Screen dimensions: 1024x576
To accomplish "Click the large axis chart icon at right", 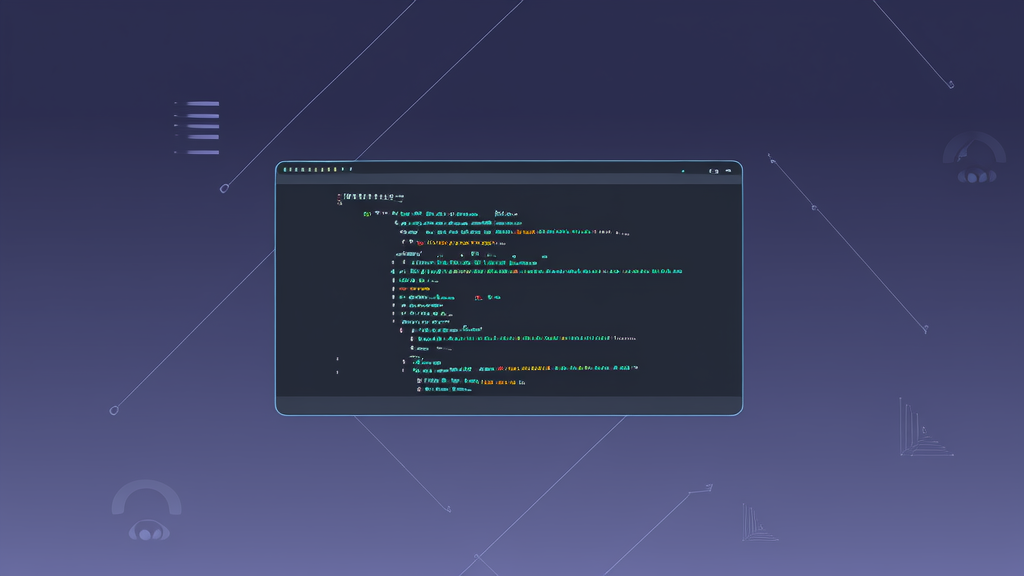I will tap(924, 428).
